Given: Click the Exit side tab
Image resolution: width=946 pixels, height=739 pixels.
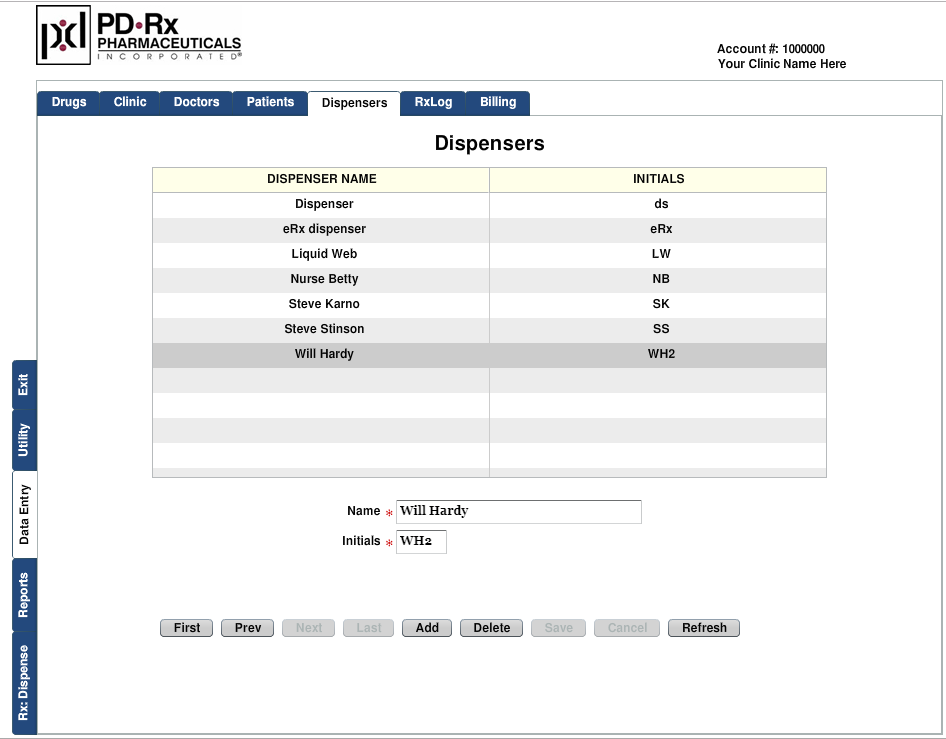Looking at the screenshot, I should click(x=24, y=384).
